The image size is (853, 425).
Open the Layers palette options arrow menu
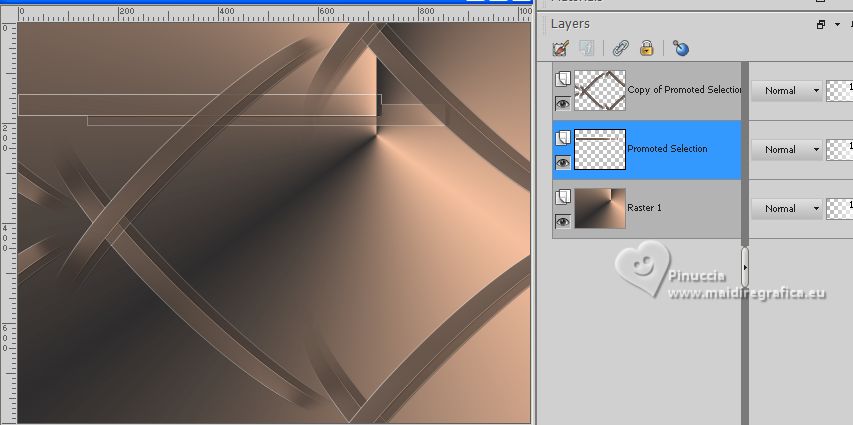point(837,24)
